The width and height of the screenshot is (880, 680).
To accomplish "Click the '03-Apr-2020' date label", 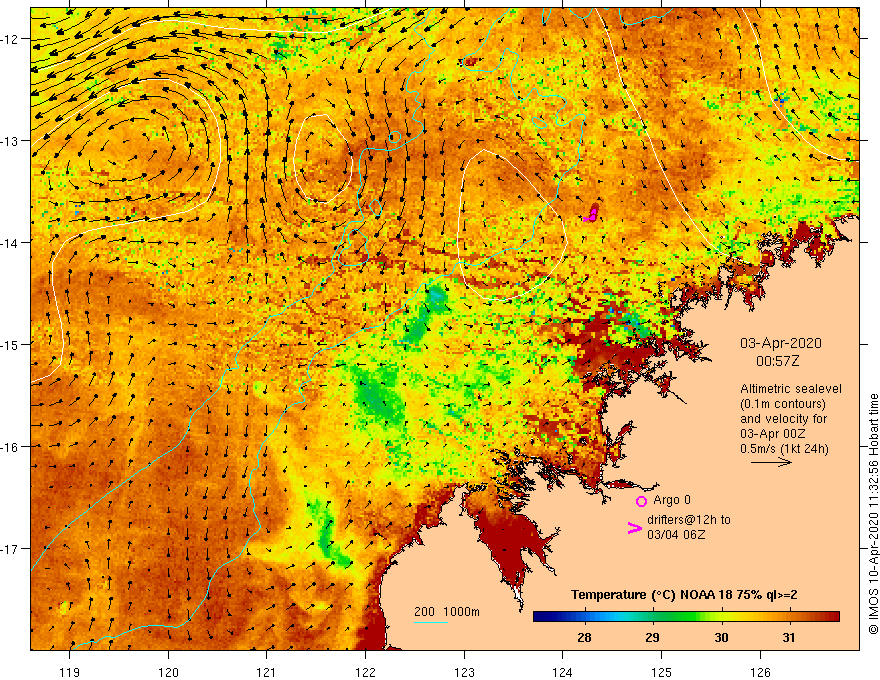I will click(x=781, y=343).
